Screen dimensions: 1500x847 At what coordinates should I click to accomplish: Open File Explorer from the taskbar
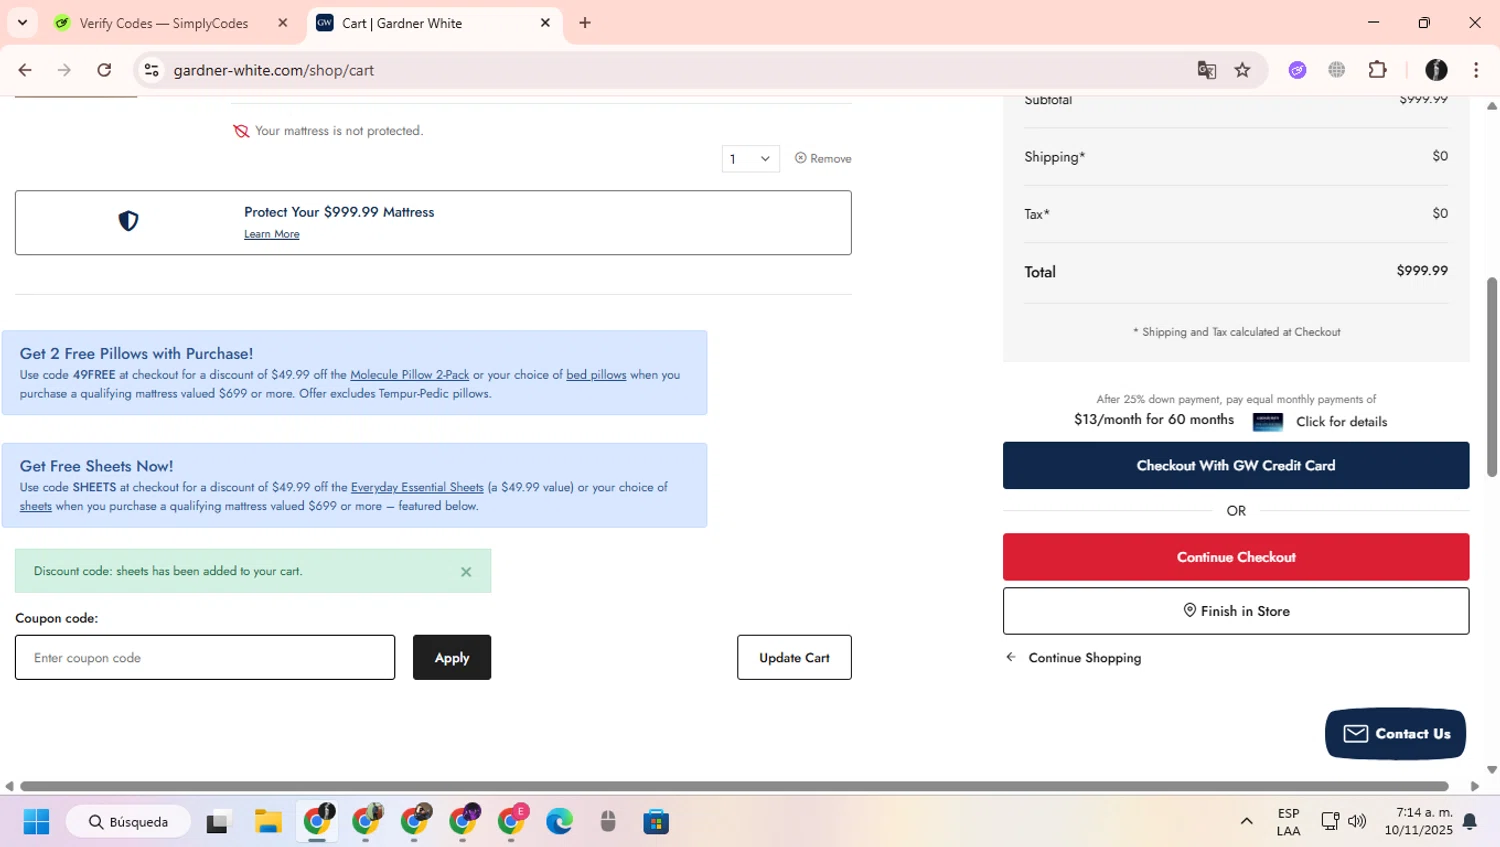pyautogui.click(x=267, y=822)
